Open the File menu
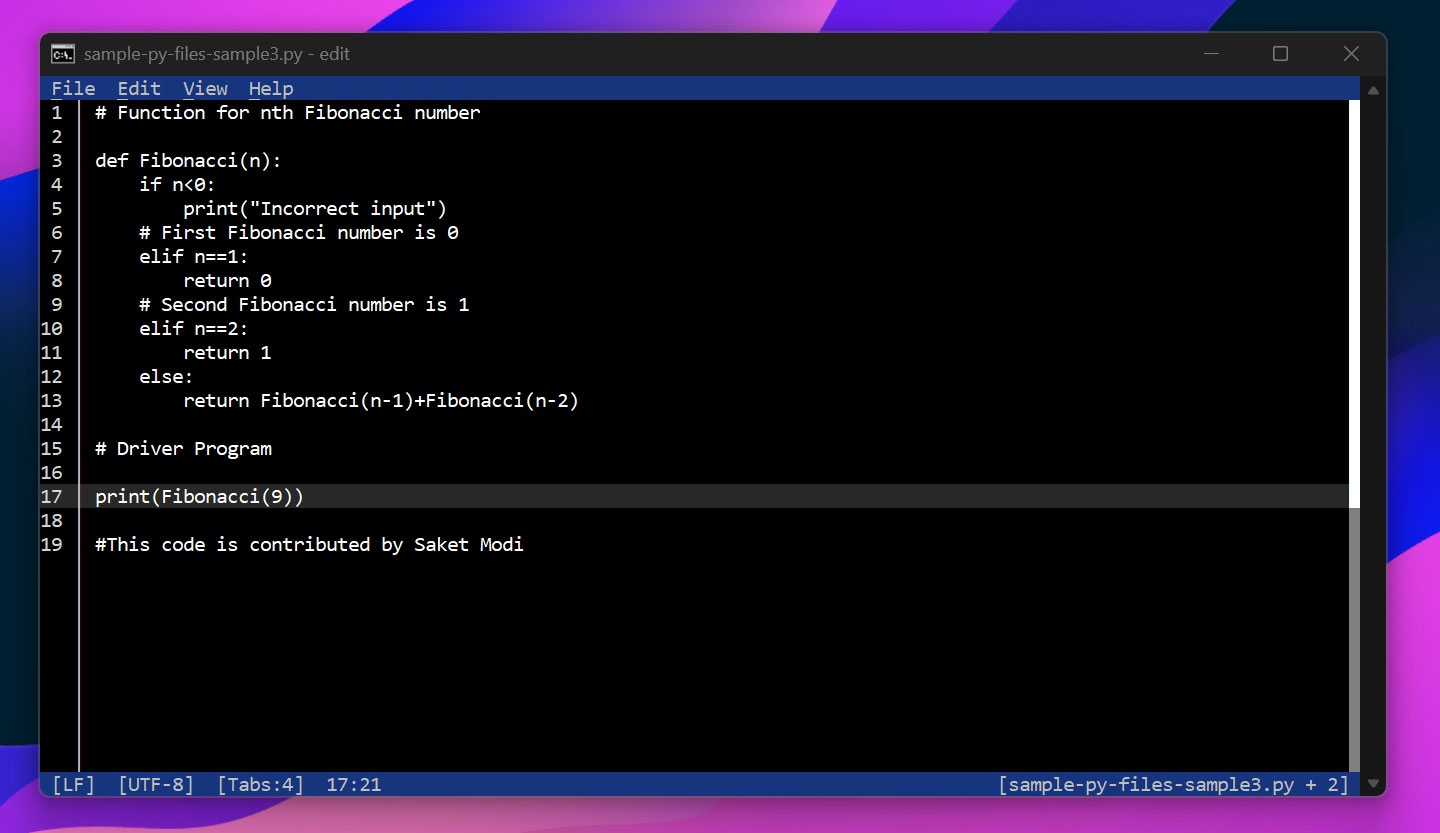The width and height of the screenshot is (1440, 833). [x=73, y=88]
